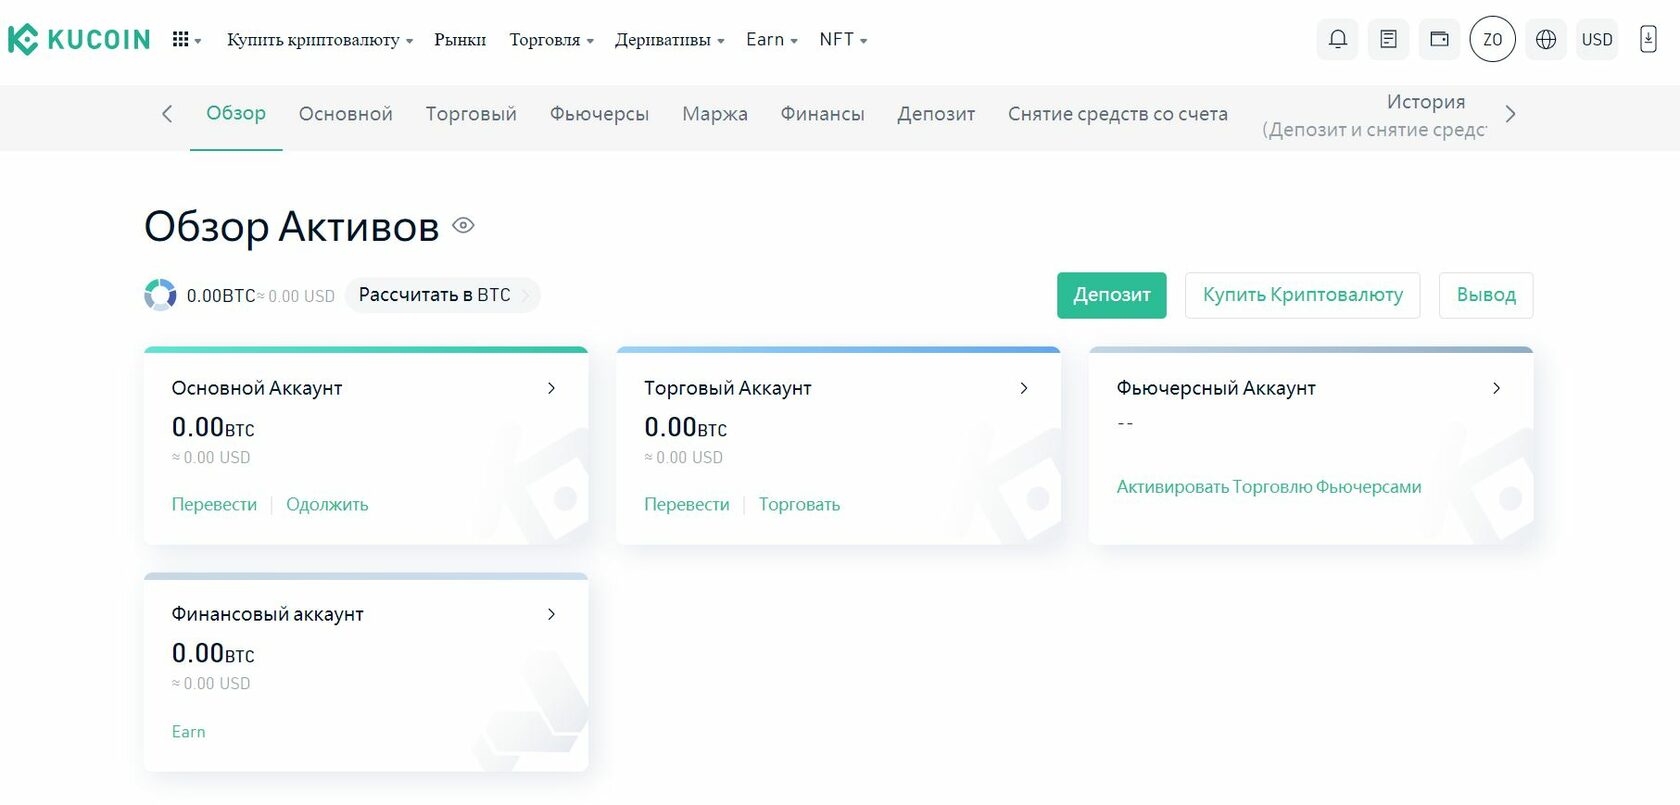
Task: Open Фьючерсный Аккаунт chevron arrow
Action: pyautogui.click(x=1497, y=388)
